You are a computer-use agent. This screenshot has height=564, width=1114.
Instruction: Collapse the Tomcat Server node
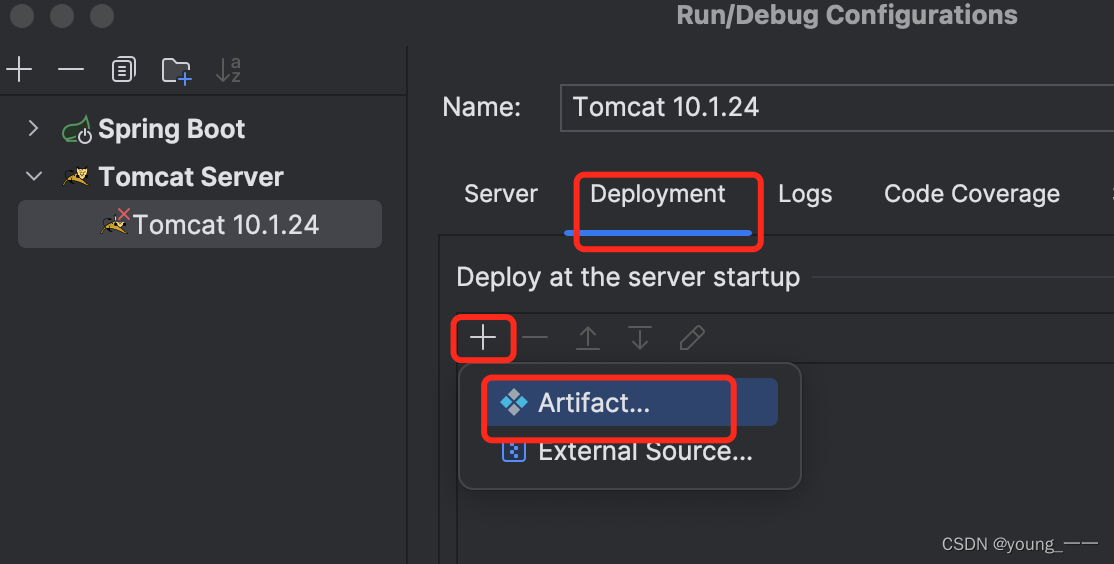(33, 176)
